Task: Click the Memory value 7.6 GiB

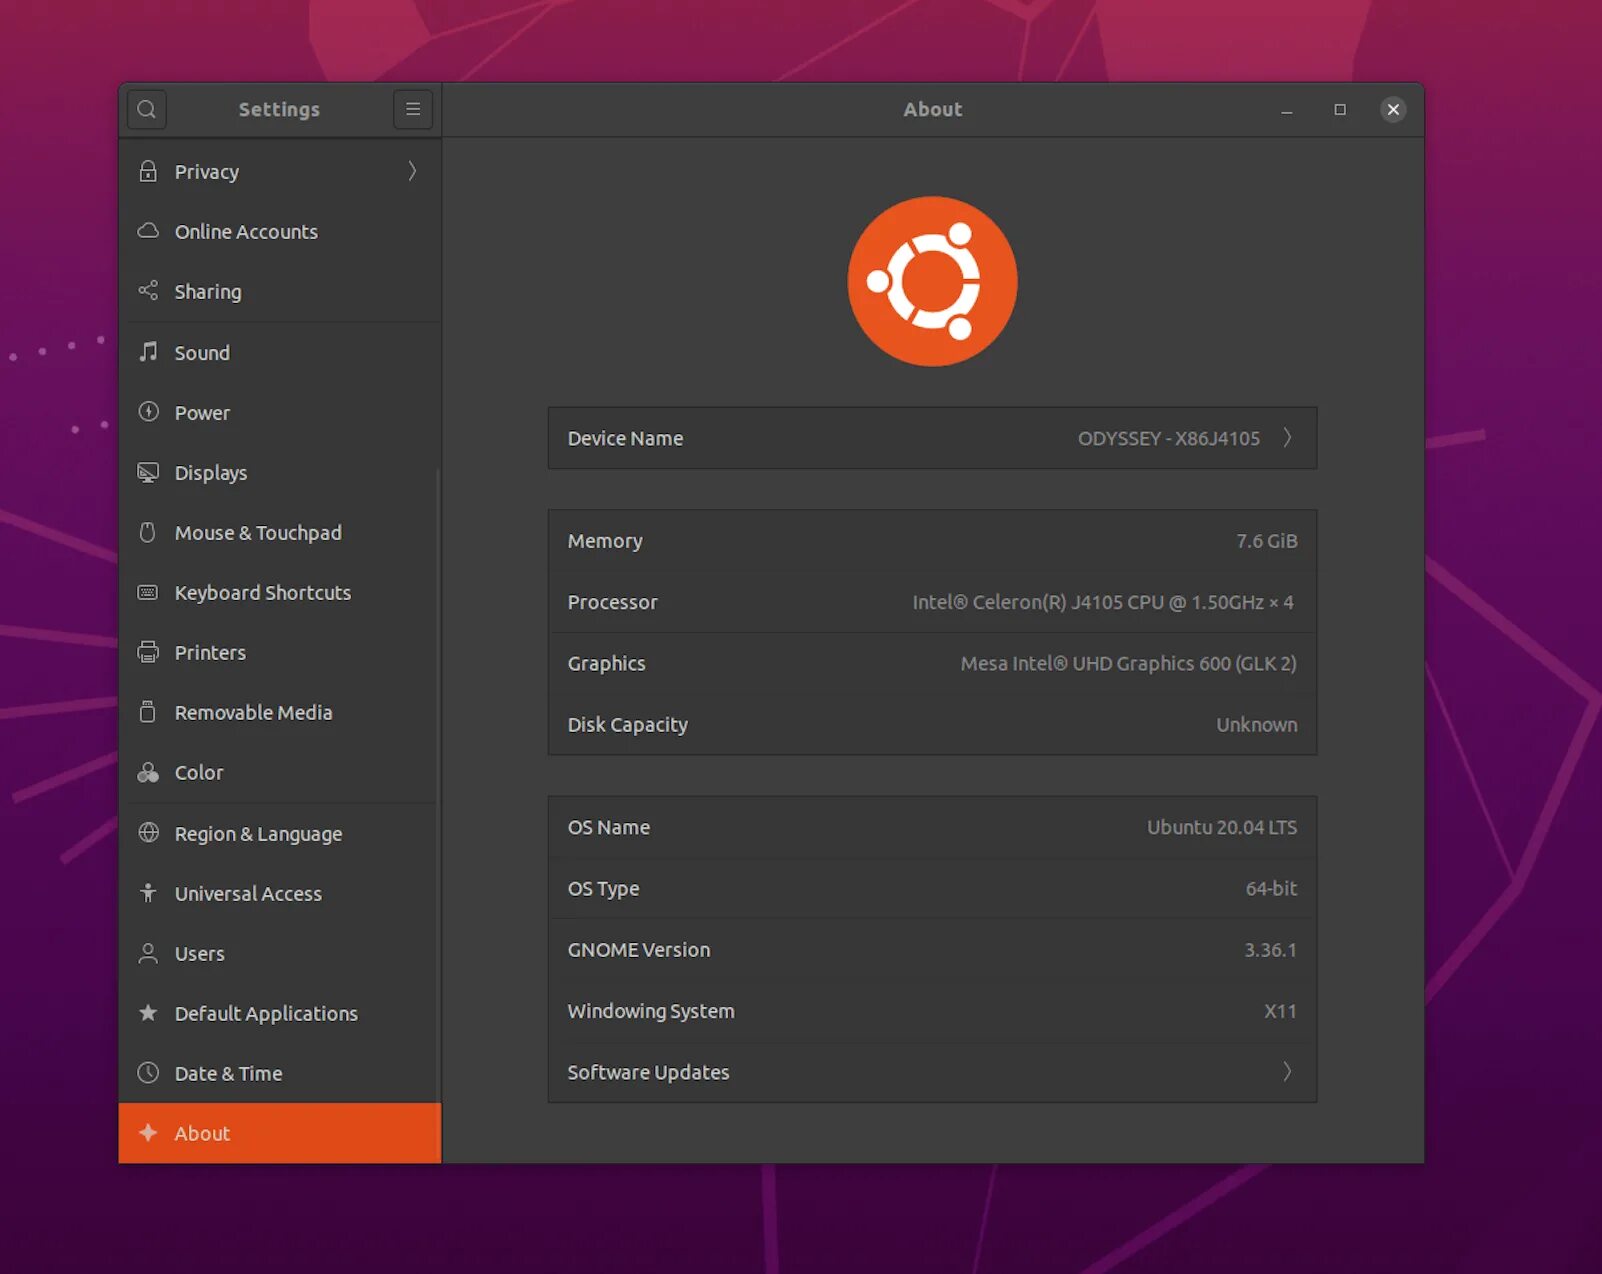Action: 1267,541
